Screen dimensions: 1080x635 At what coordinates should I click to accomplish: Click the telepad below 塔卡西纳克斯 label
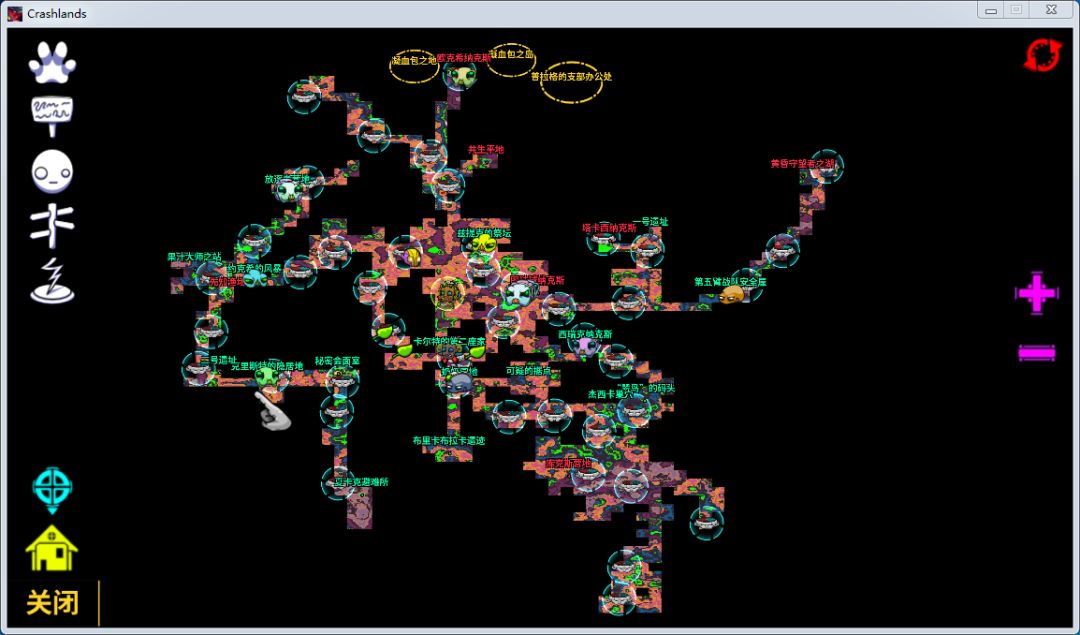coord(604,241)
